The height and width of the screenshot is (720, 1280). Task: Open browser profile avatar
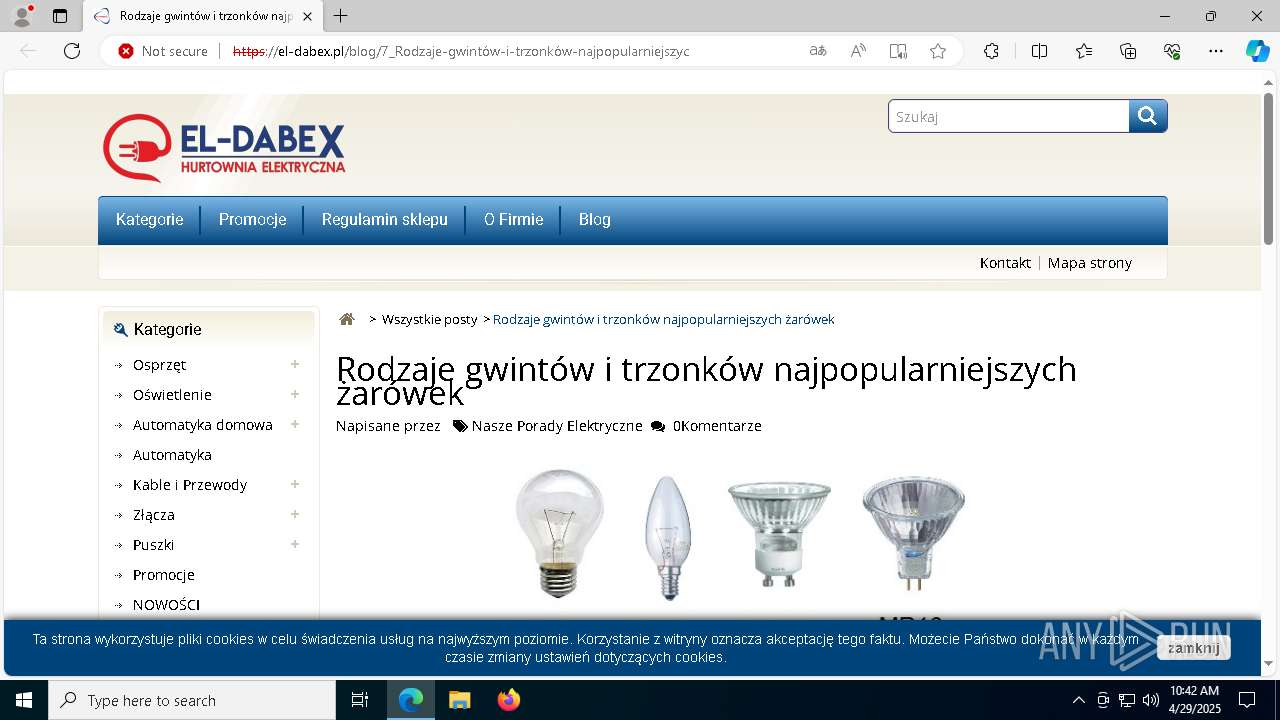tap(21, 16)
